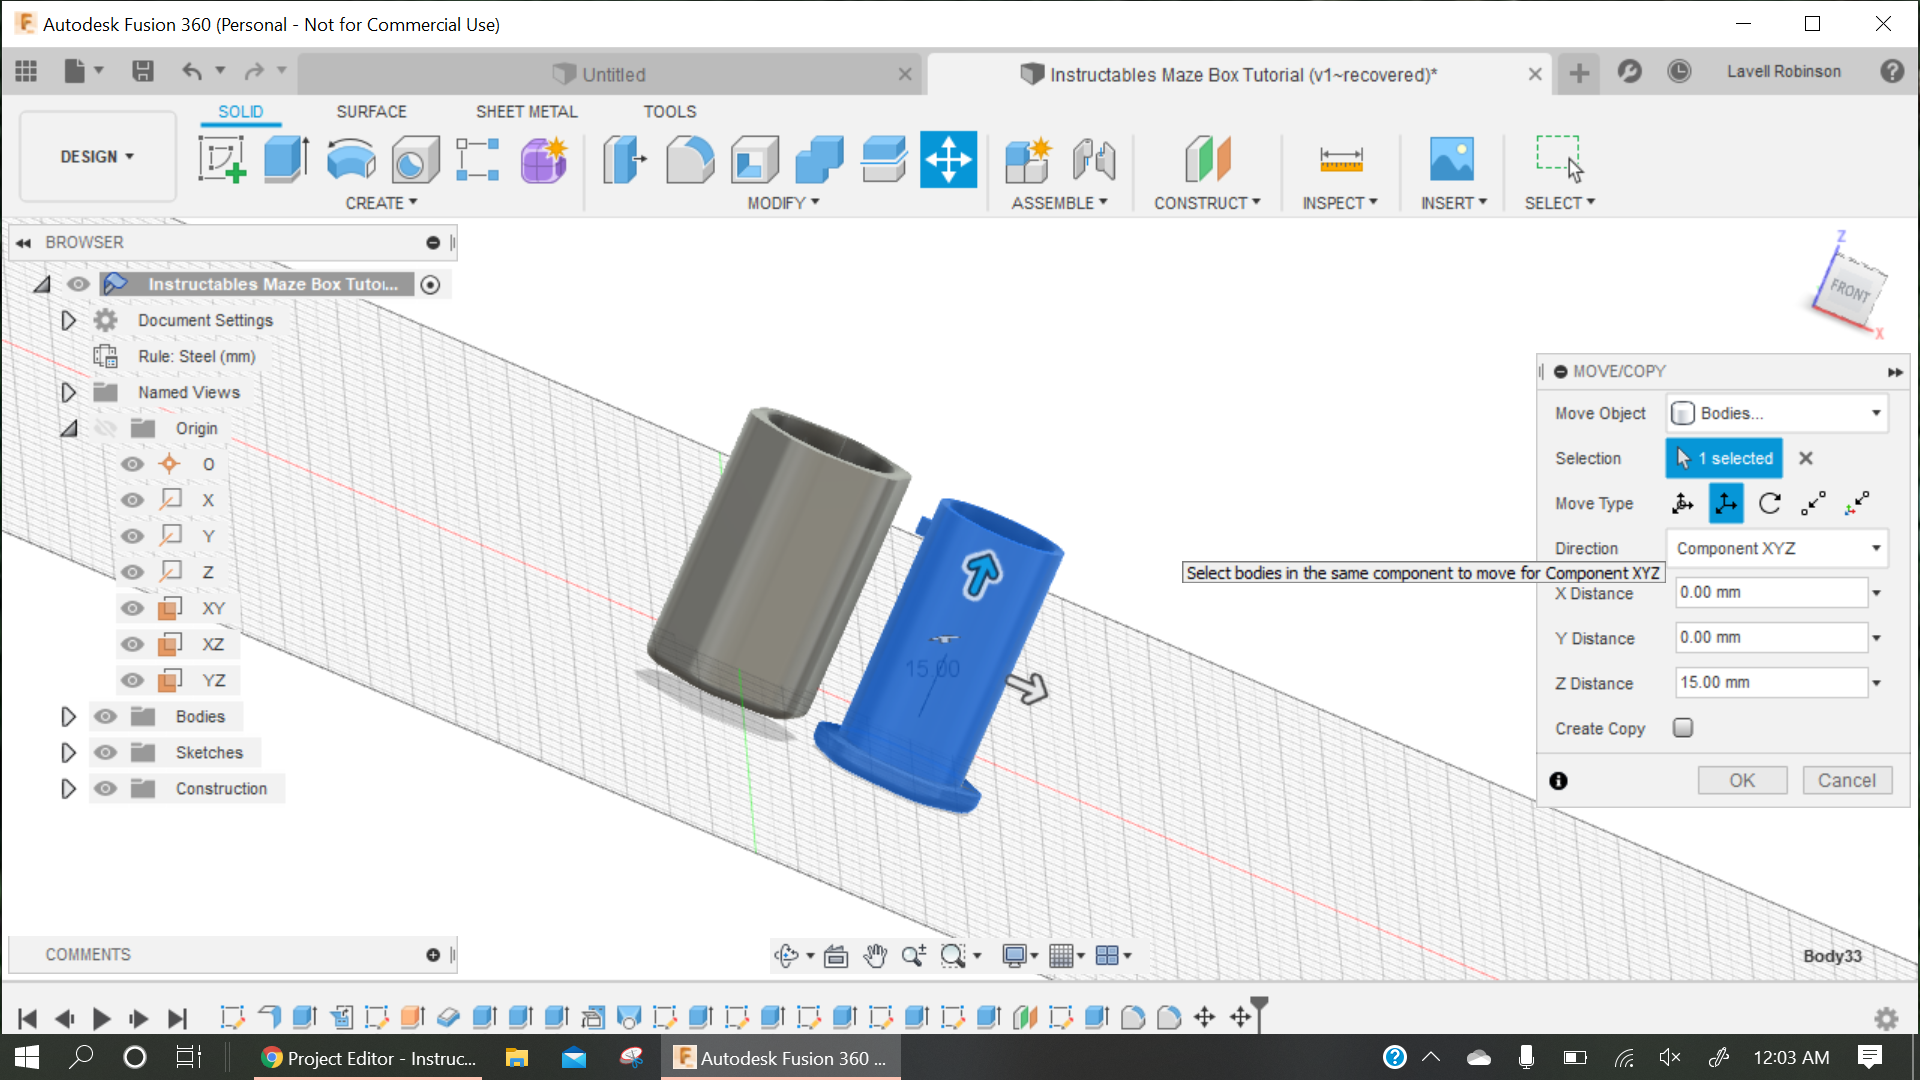Select the Pan hand tool
The image size is (1920, 1080).
(x=875, y=956)
